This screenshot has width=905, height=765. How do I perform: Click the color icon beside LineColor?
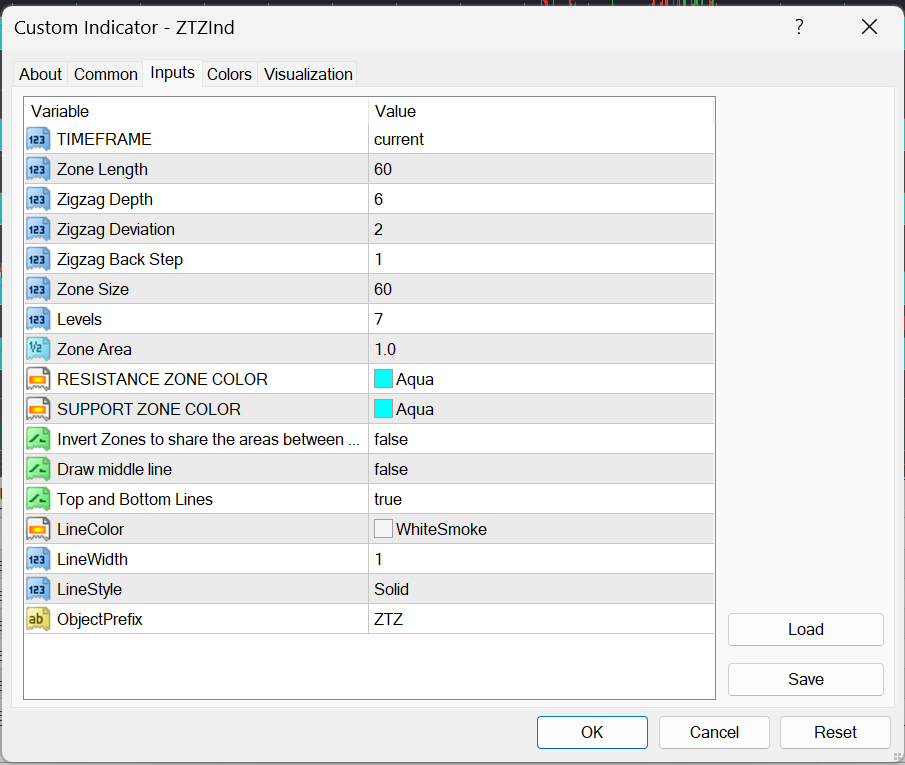(x=38, y=529)
